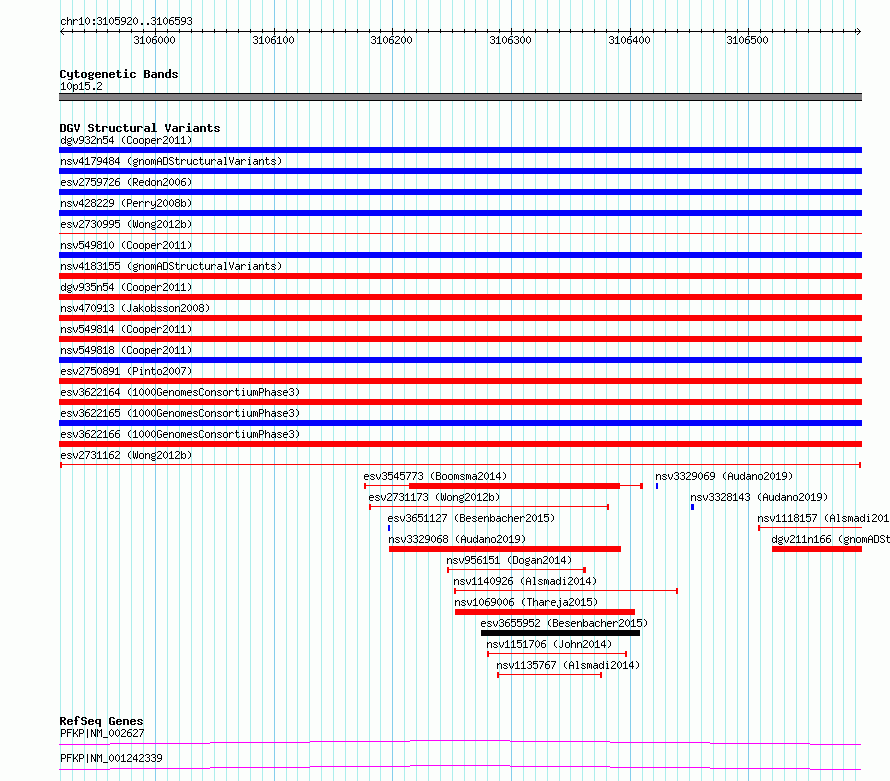Open PFKP|NM_002627 gene label
Viewport: 890px width, 781px height.
(x=102, y=733)
